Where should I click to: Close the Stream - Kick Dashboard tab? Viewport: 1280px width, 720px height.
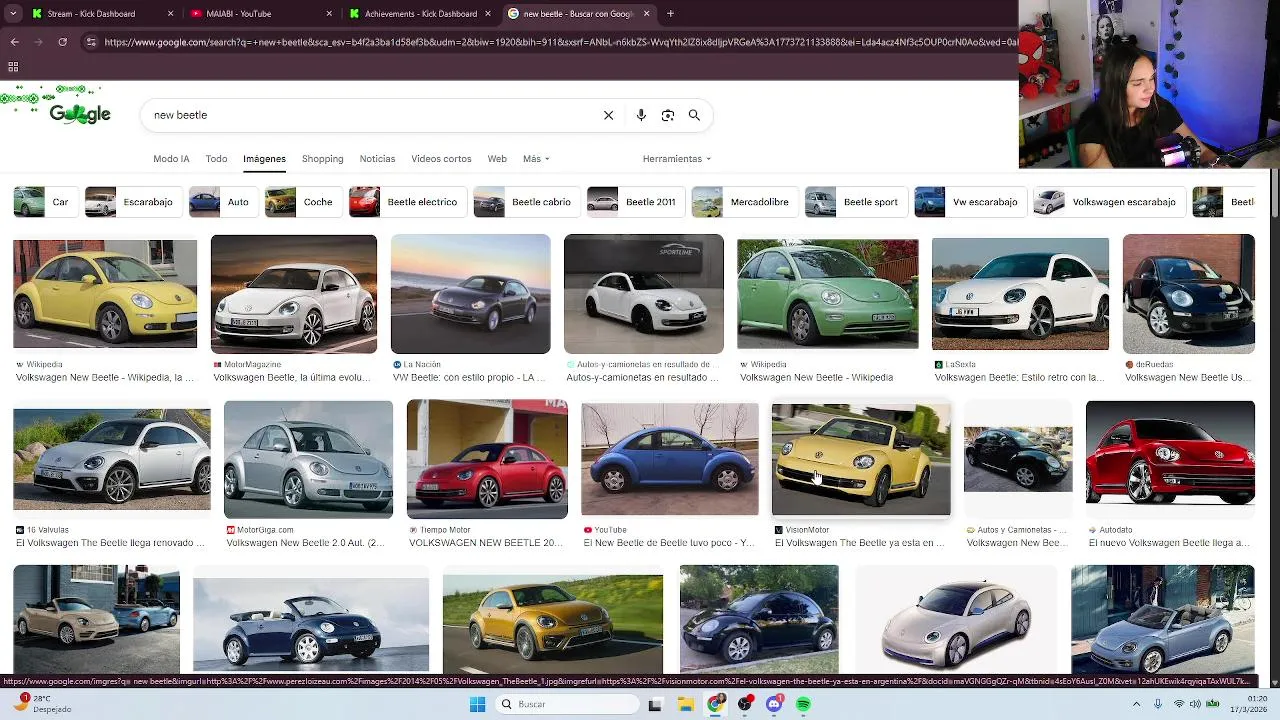click(170, 14)
